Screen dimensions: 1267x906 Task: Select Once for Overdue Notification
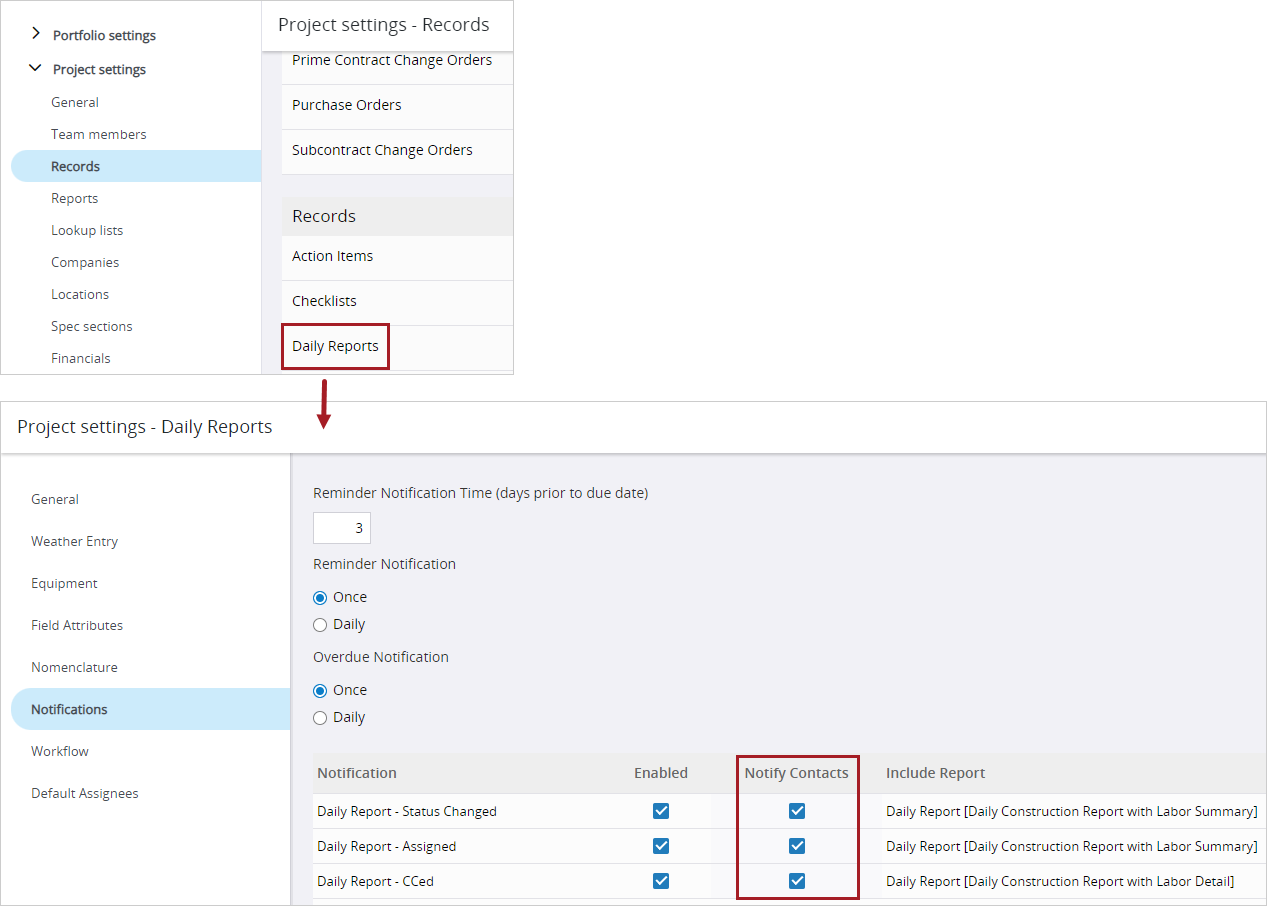(320, 690)
